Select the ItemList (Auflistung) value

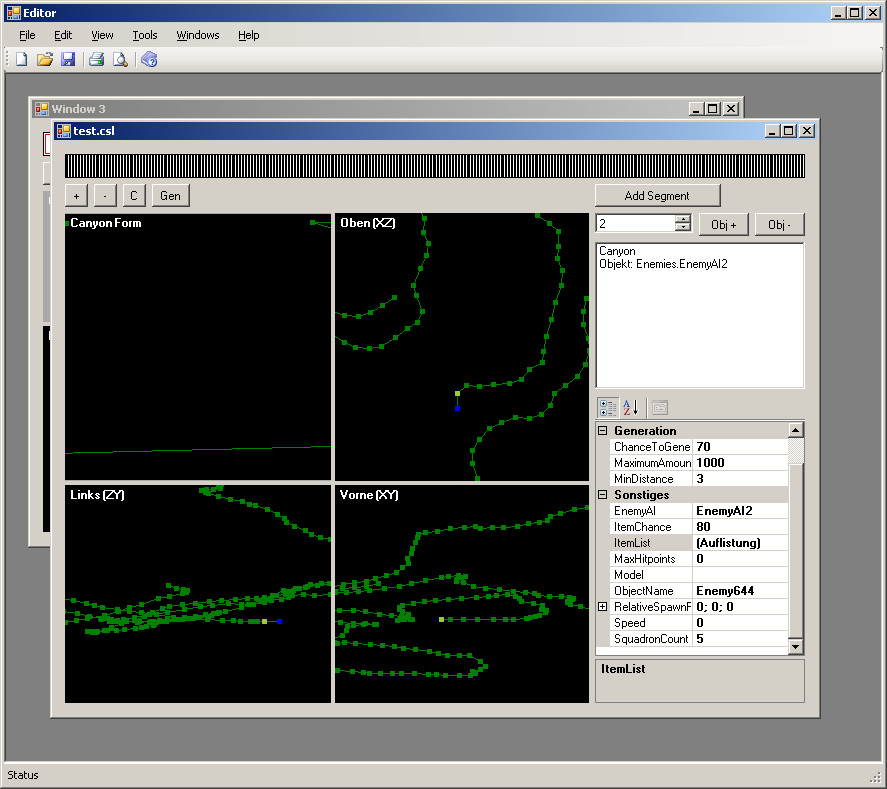(x=740, y=542)
